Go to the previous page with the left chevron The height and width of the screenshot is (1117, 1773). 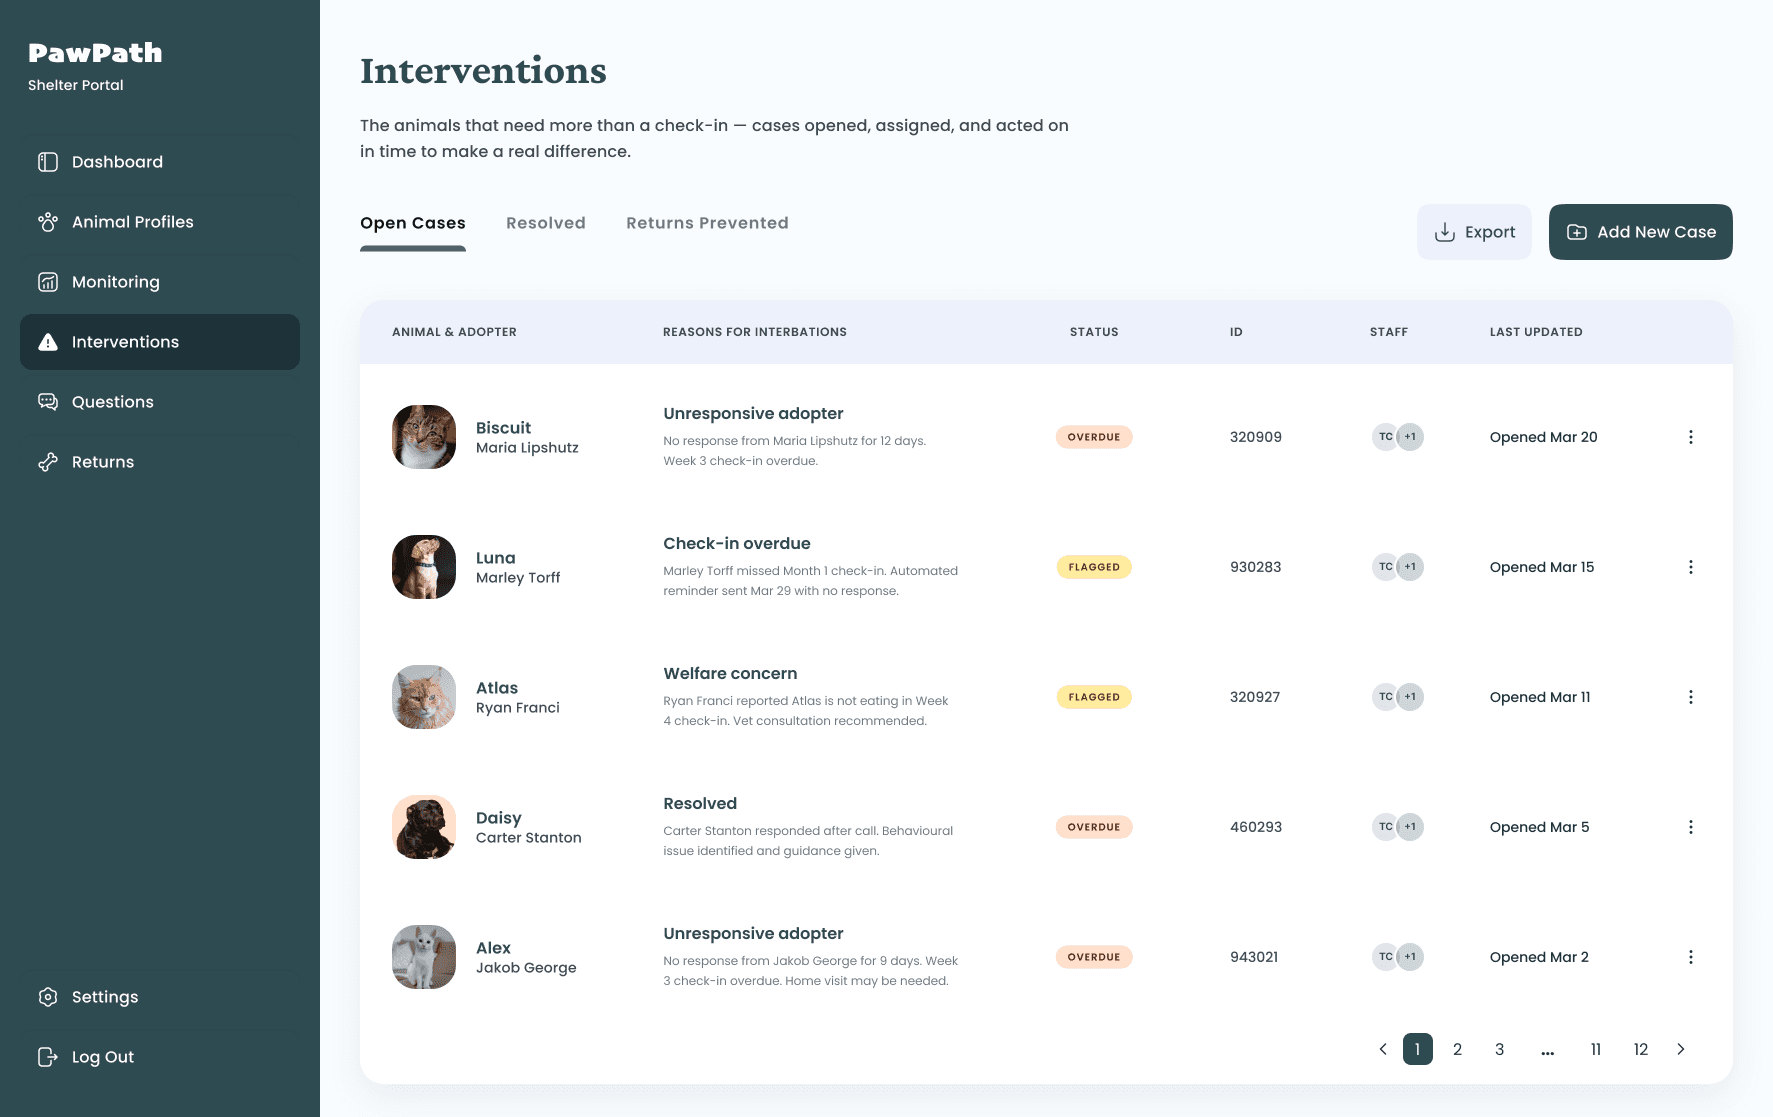[x=1383, y=1049]
